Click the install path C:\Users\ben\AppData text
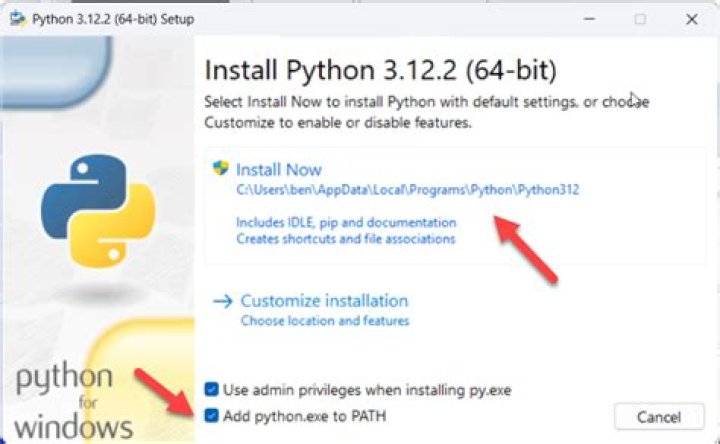 coord(408,190)
